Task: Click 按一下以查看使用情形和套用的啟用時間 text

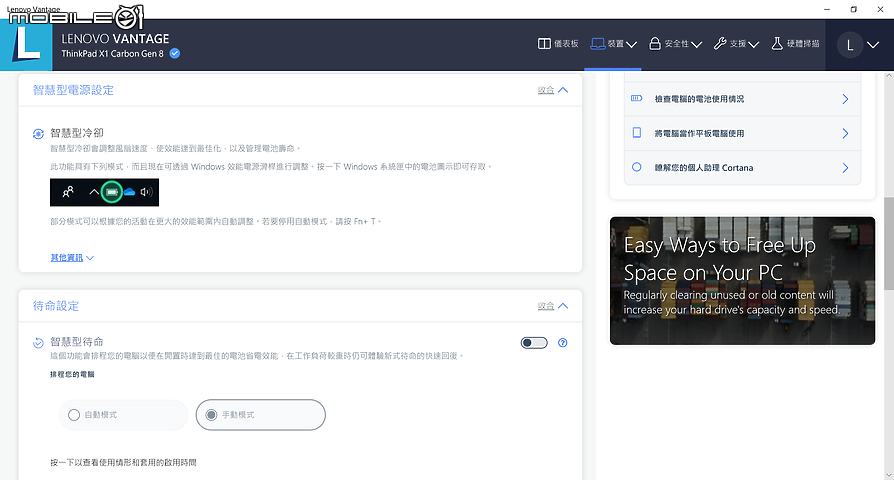Action: point(123,462)
